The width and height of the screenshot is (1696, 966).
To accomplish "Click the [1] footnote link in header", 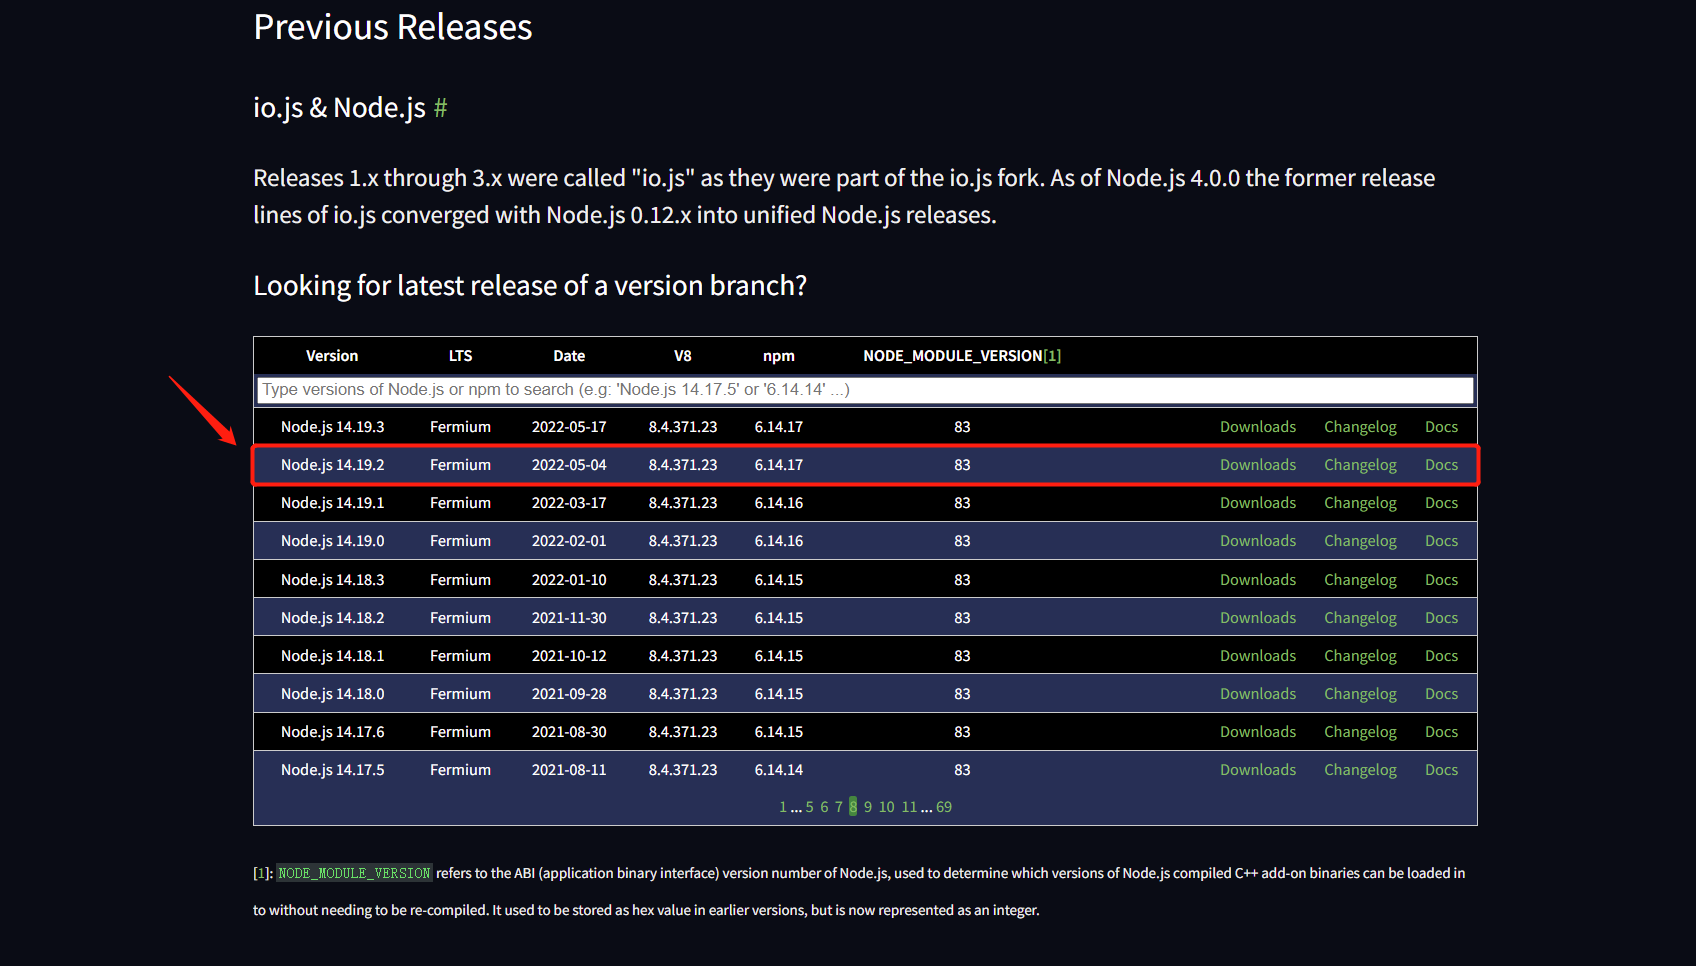I will 1052,356.
